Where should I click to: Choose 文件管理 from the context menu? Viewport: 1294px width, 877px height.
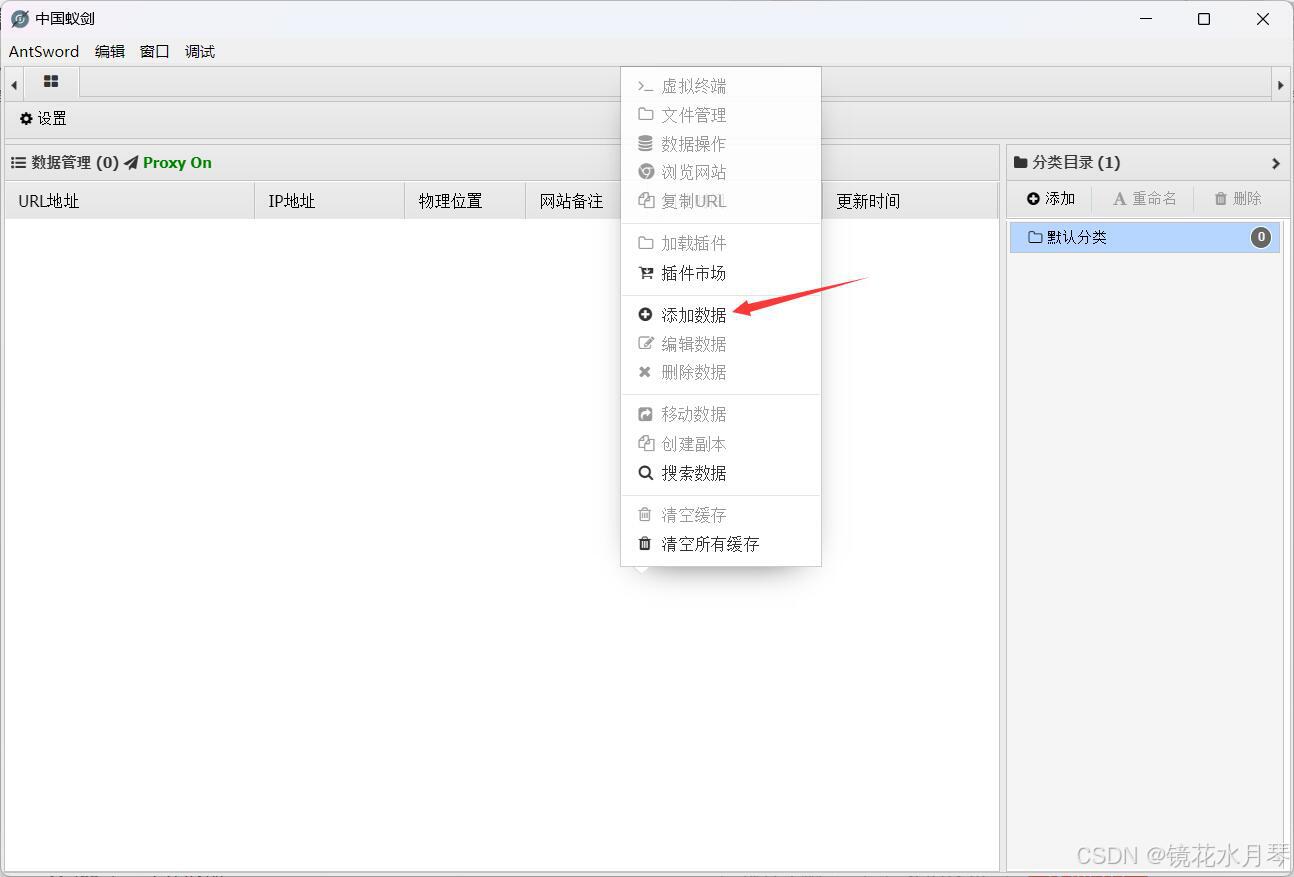pyautogui.click(x=721, y=115)
